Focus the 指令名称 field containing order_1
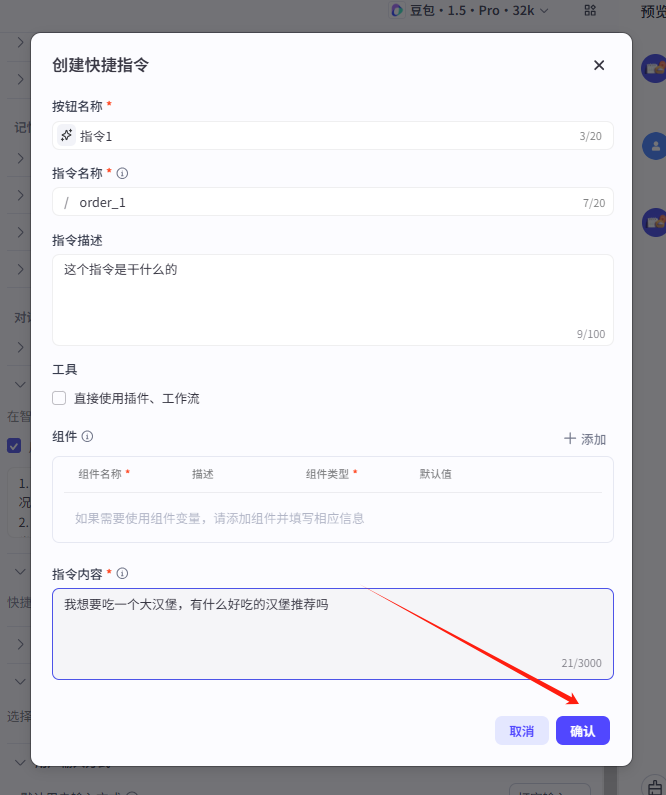This screenshot has width=666, height=795. pos(320,203)
